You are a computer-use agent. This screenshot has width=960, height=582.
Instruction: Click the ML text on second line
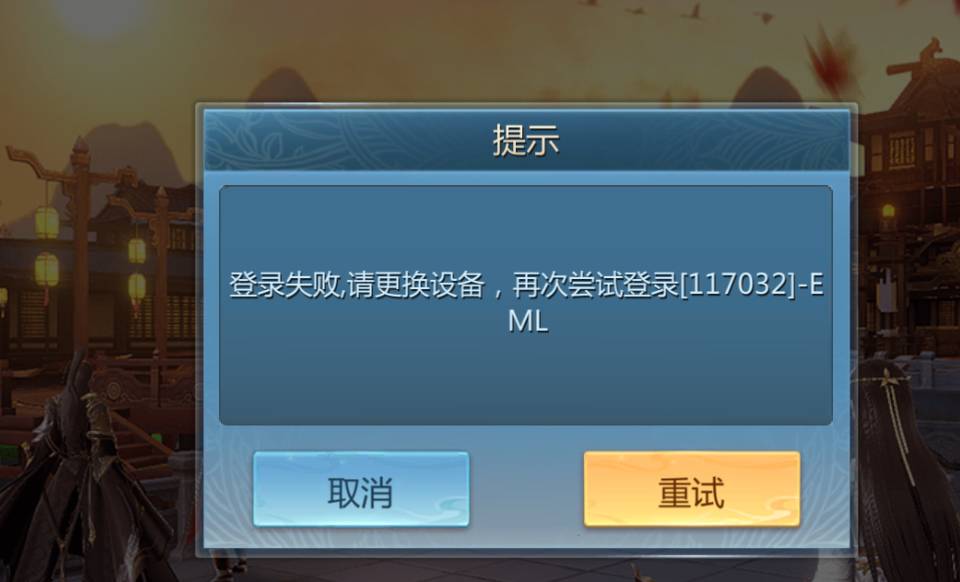click(528, 321)
